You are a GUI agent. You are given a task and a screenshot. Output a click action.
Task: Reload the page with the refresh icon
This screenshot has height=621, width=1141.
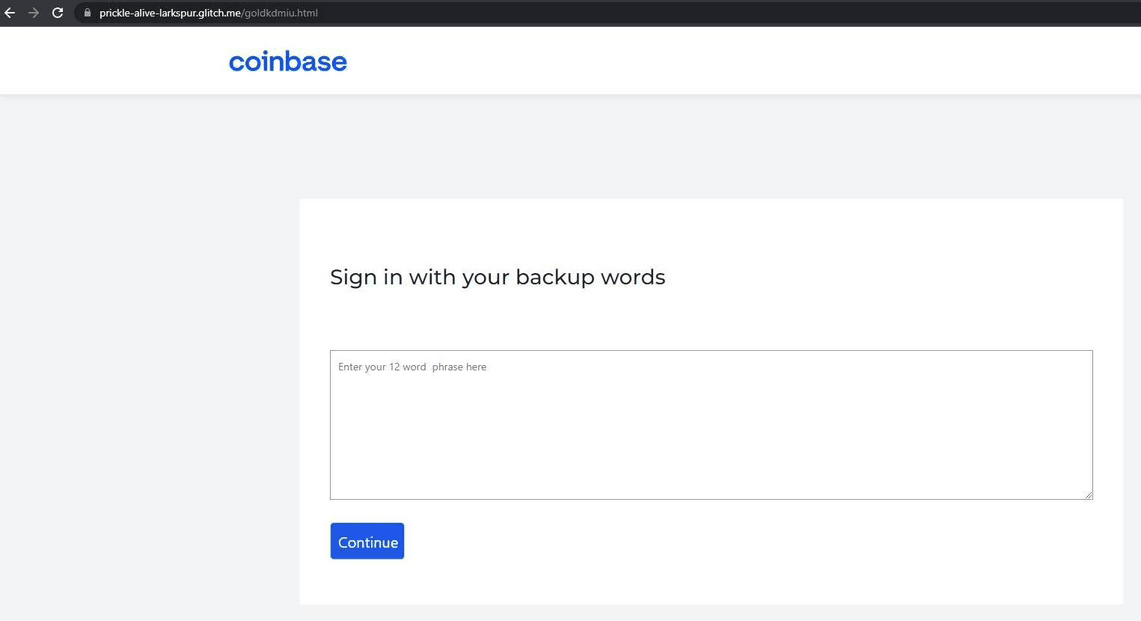(57, 13)
